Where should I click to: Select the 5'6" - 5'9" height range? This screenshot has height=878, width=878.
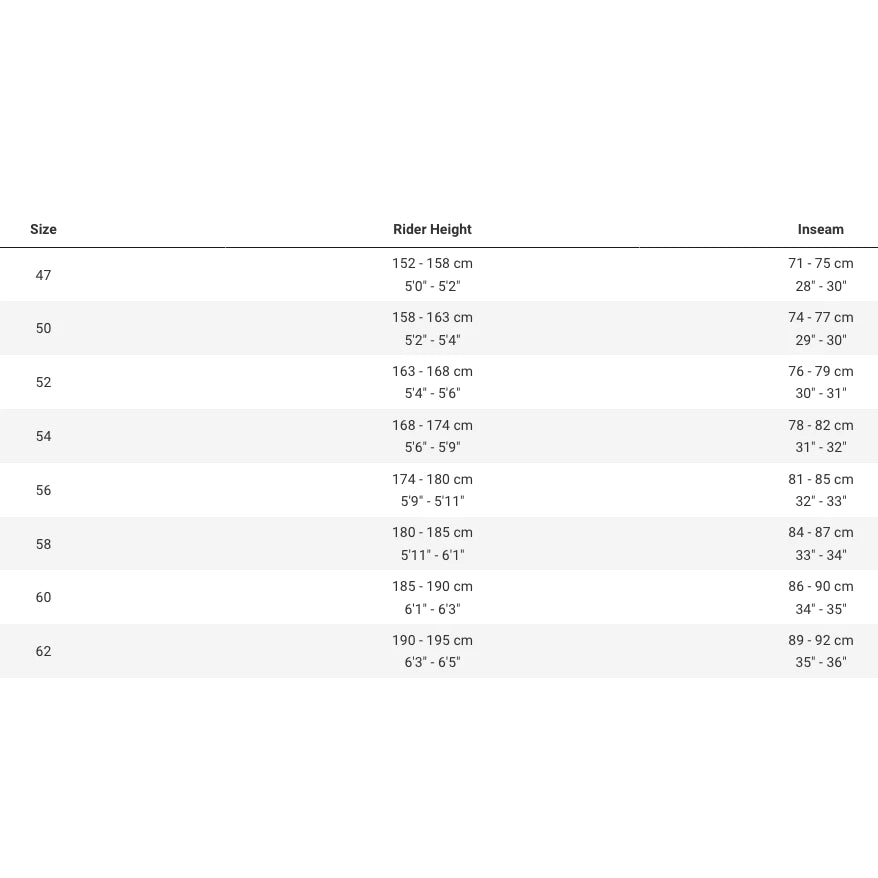pos(432,447)
